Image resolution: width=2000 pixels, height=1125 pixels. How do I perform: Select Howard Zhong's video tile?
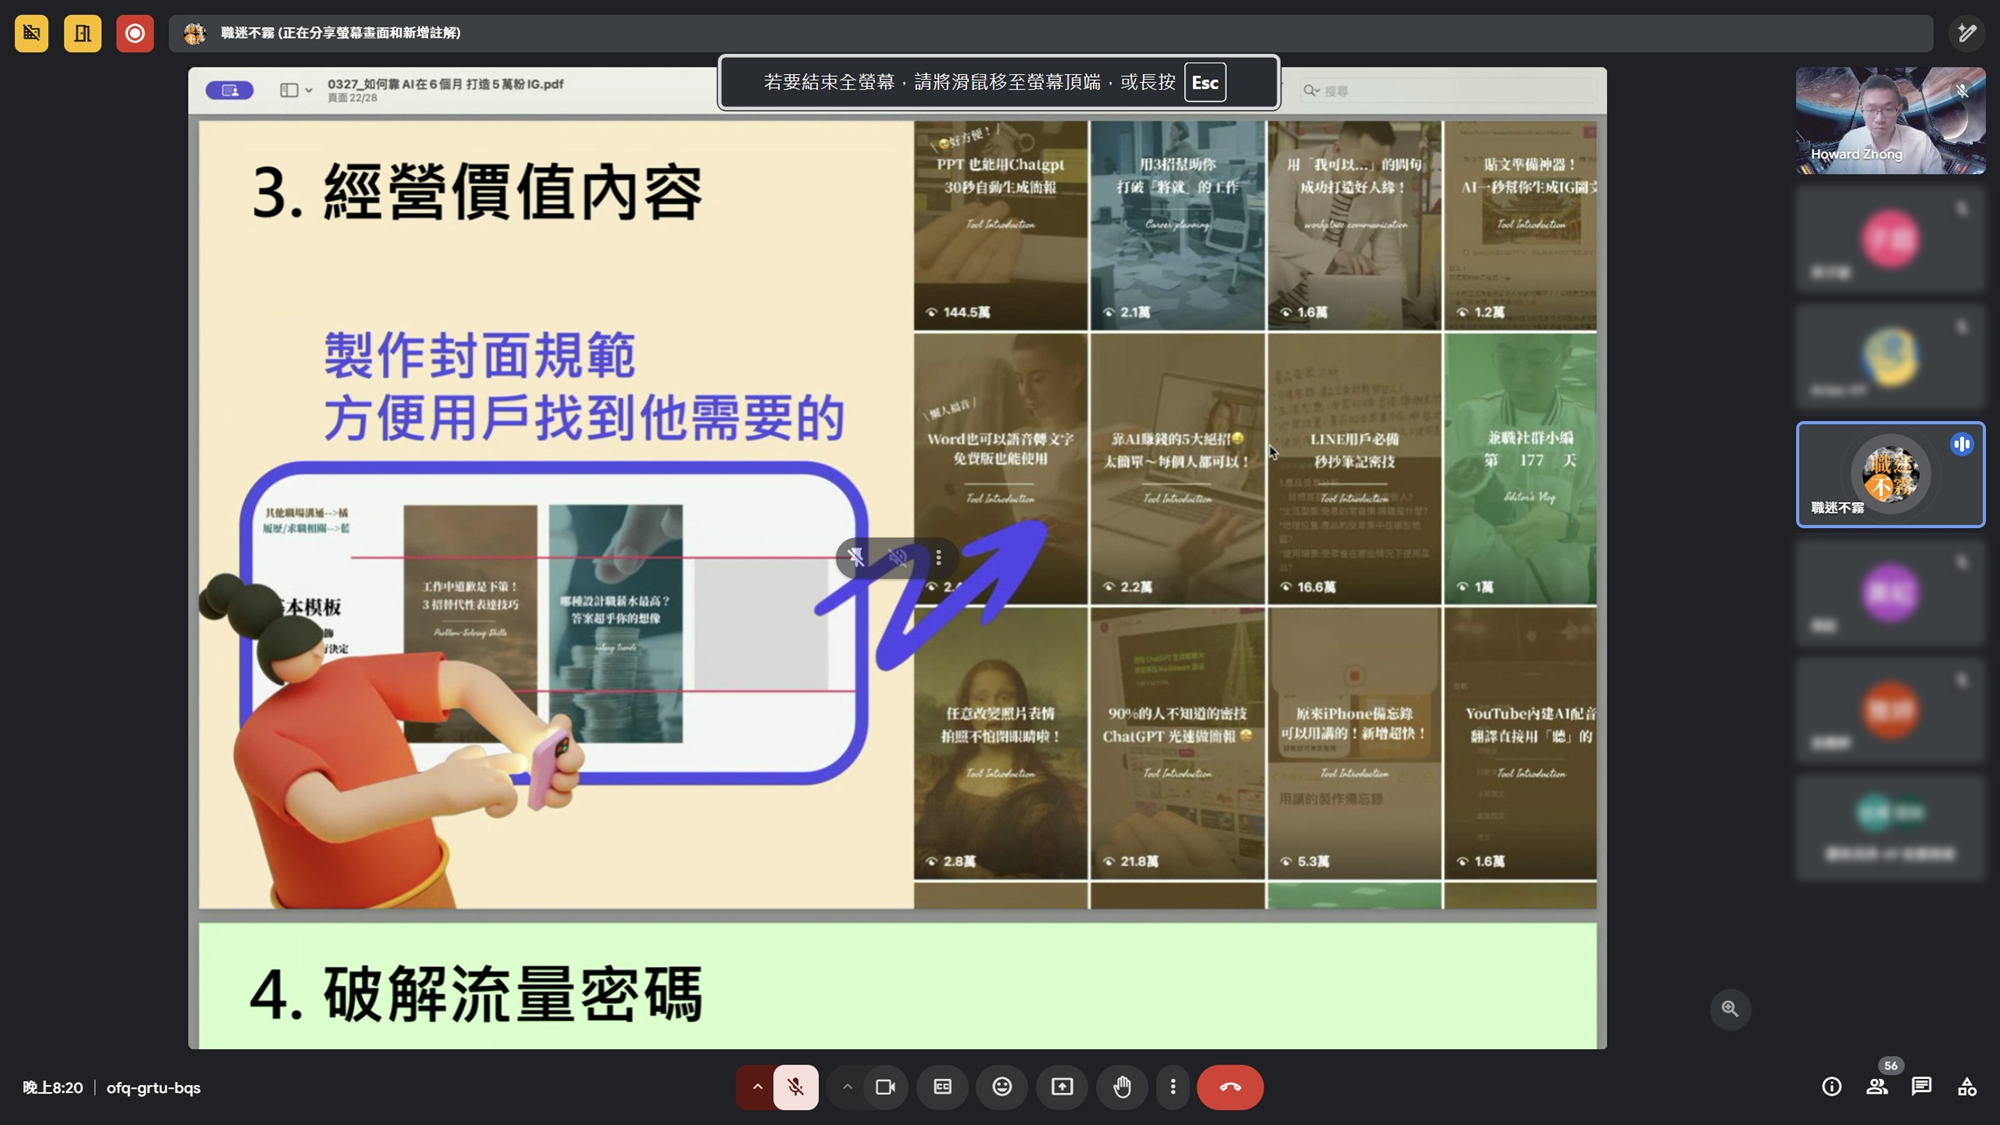point(1890,120)
